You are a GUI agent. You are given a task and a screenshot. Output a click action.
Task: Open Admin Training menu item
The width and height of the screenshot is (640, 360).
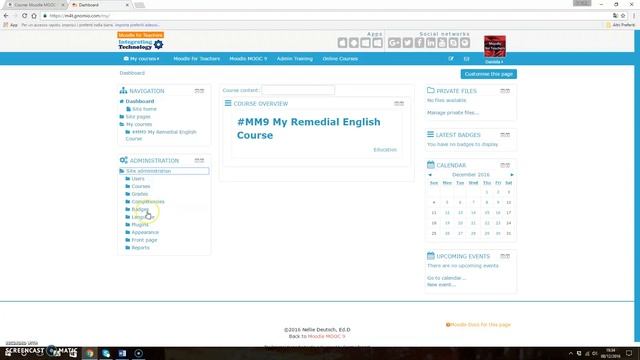tap(295, 59)
